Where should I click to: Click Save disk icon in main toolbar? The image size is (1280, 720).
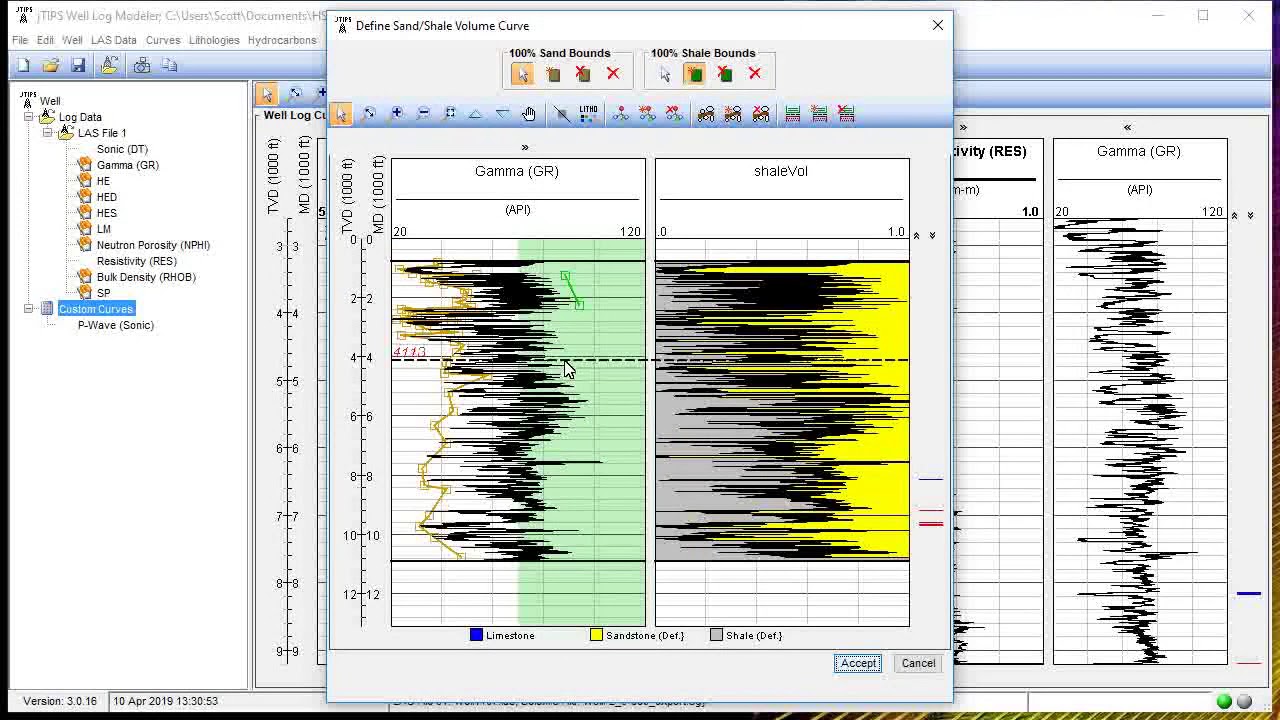point(78,65)
